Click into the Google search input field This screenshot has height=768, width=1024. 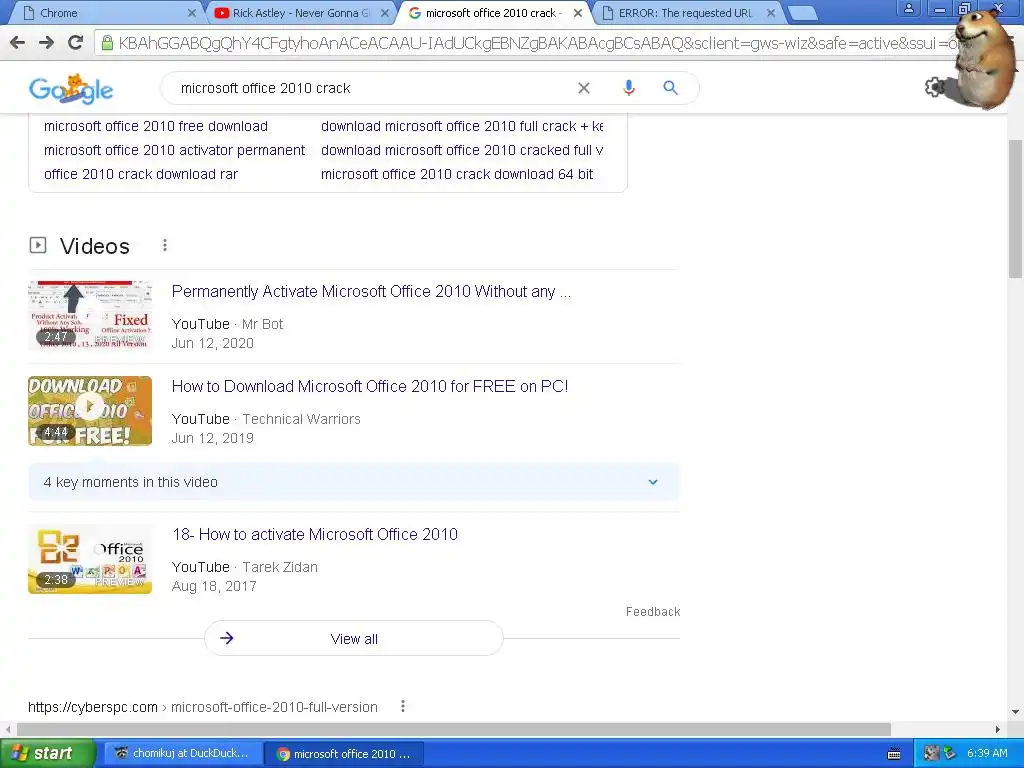click(x=372, y=88)
